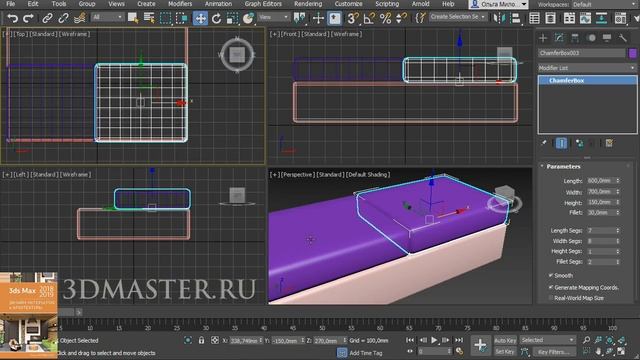The image size is (640, 360).
Task: Click Configure Modifier Sets icon
Action: pyautogui.click(x=609, y=143)
